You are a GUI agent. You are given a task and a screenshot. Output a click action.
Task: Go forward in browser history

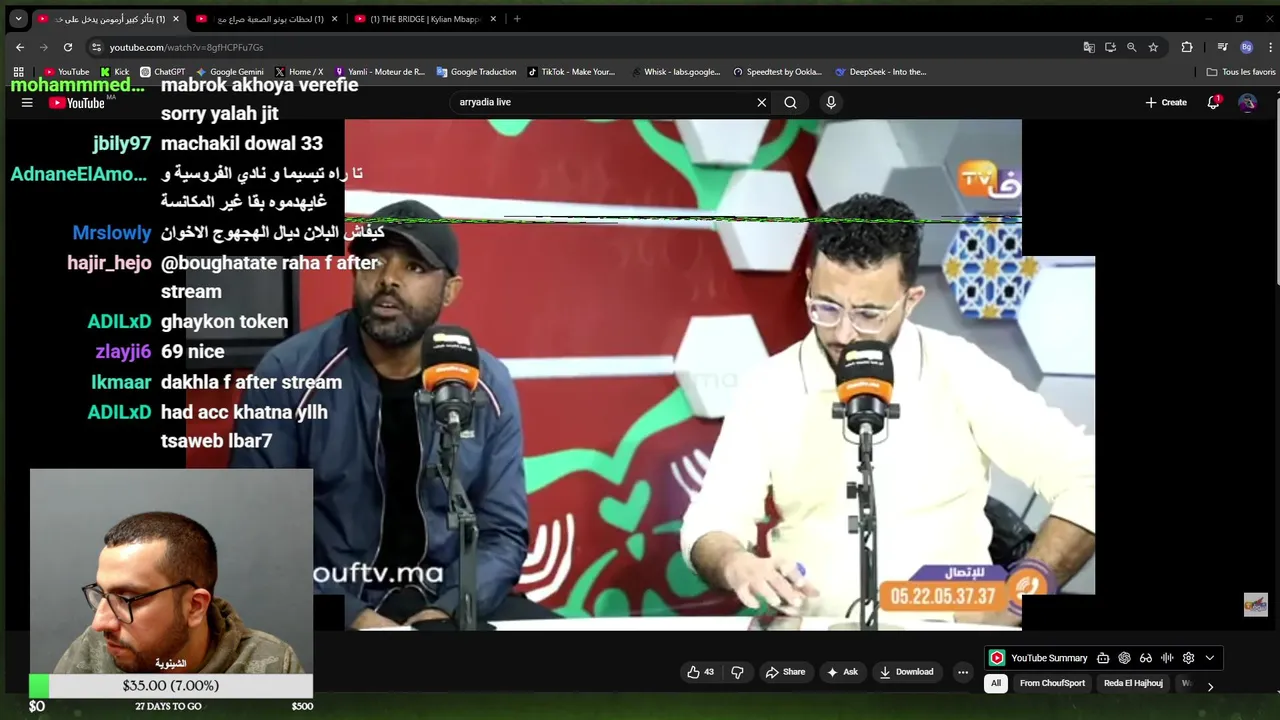(x=44, y=47)
